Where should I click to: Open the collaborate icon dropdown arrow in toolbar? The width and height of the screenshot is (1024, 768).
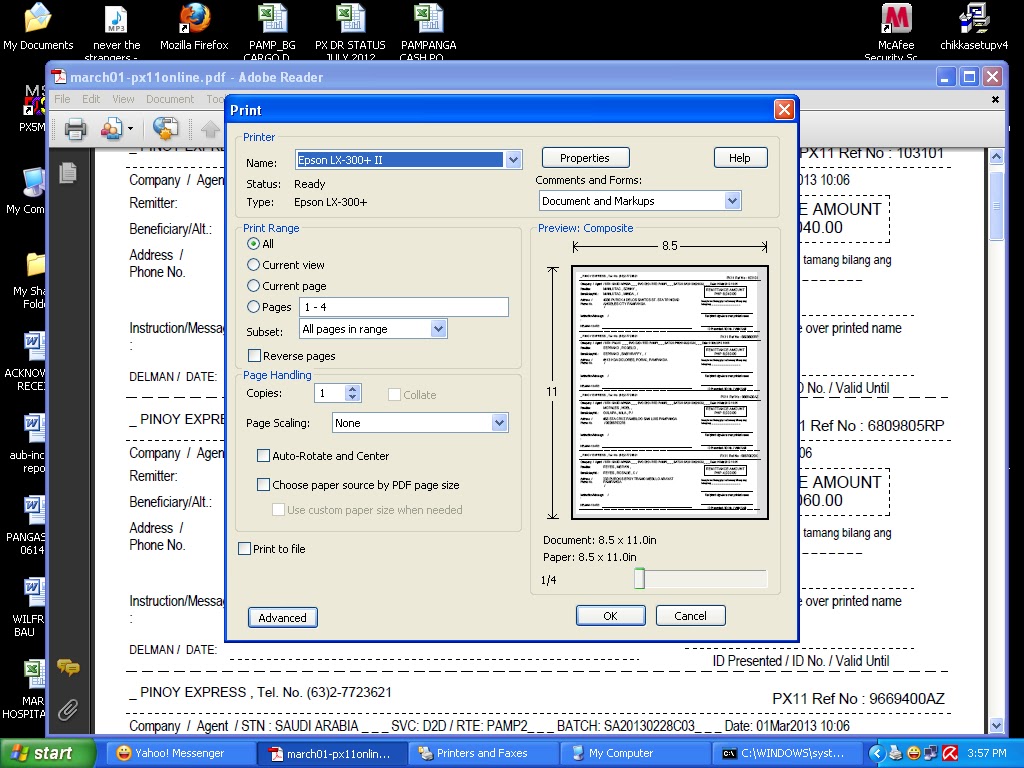tap(130, 129)
